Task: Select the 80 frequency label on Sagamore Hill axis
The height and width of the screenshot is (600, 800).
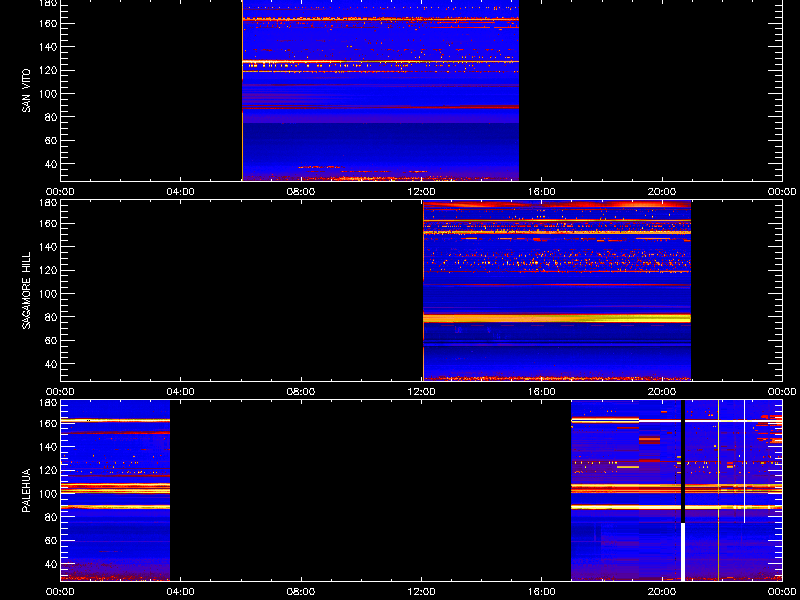Action: (52, 317)
